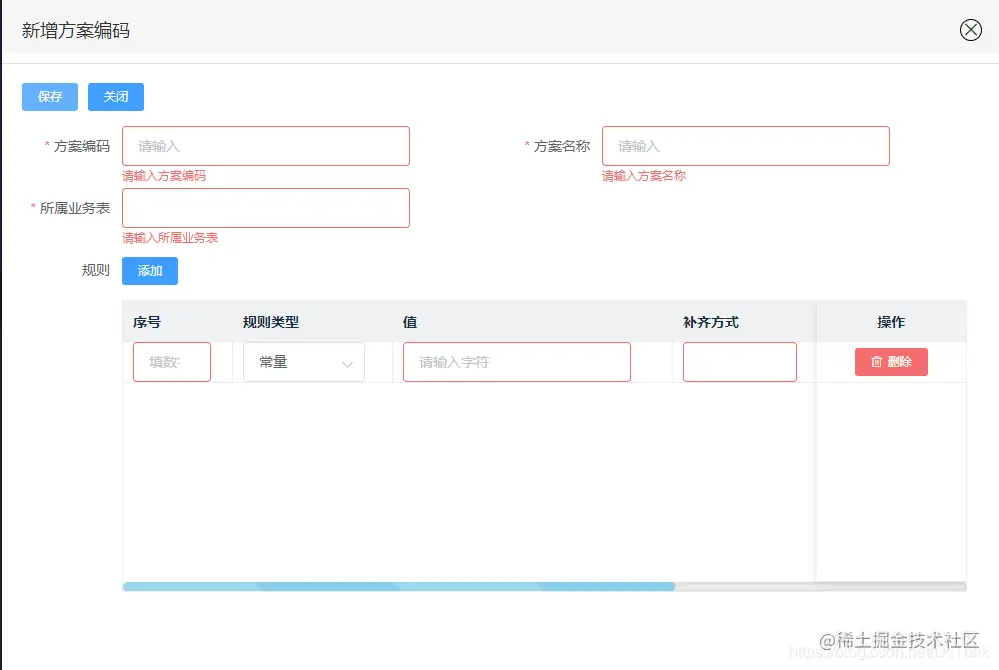Focus the 方案名称 input field
This screenshot has width=999, height=670.
[x=745, y=146]
